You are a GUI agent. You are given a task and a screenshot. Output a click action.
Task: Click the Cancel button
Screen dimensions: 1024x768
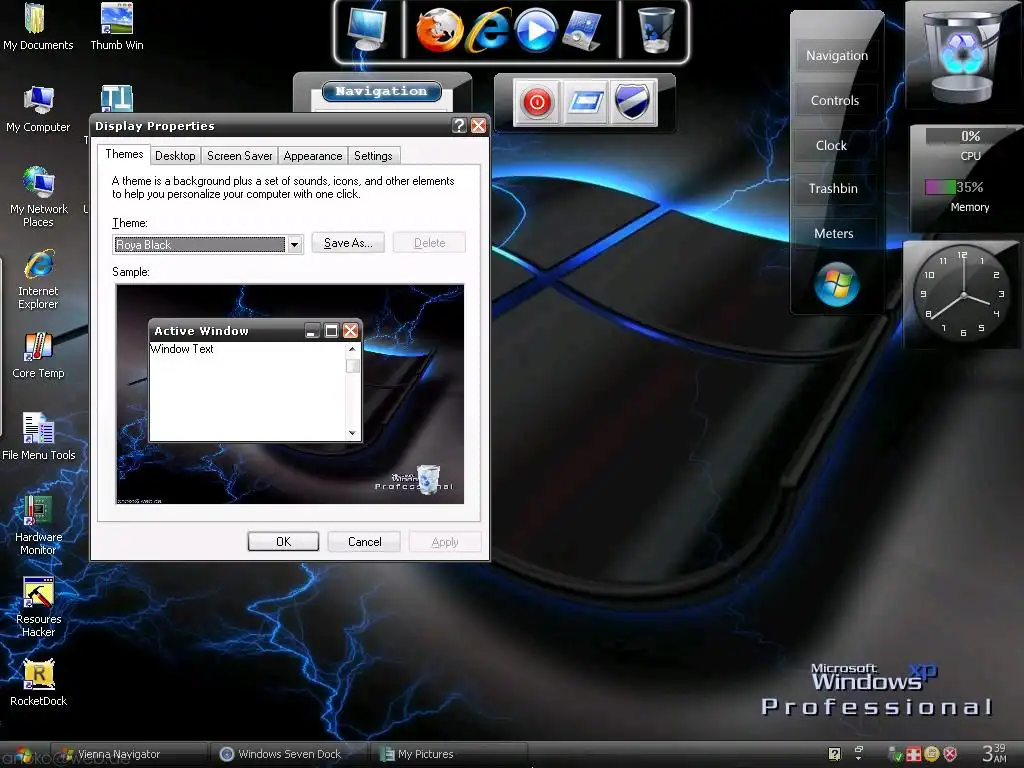pos(364,541)
